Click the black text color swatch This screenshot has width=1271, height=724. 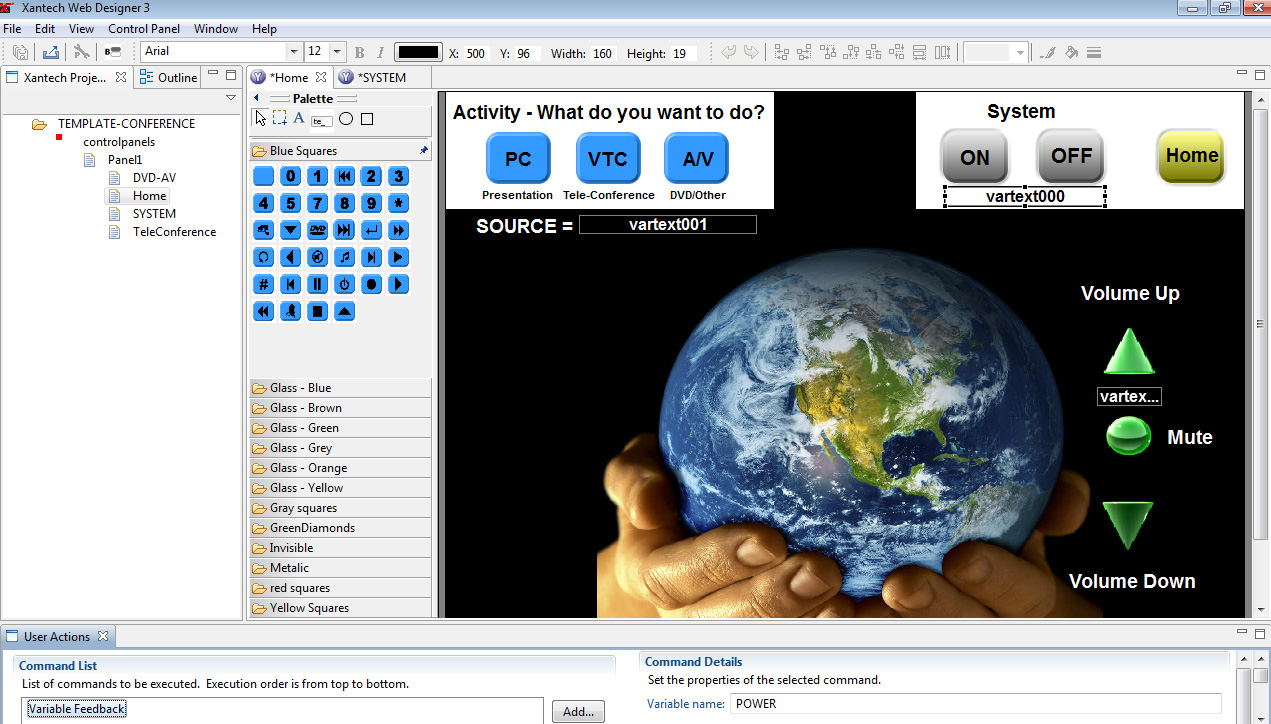418,53
